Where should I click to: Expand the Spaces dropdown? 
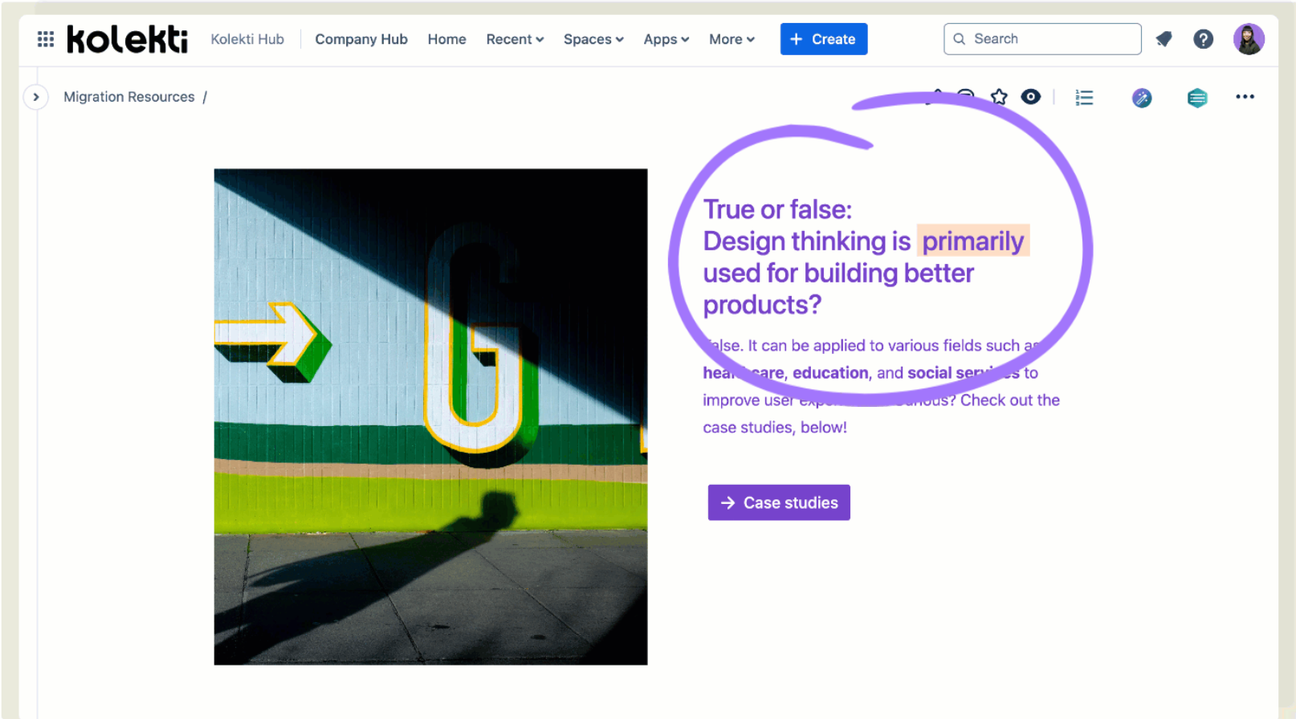click(x=593, y=39)
